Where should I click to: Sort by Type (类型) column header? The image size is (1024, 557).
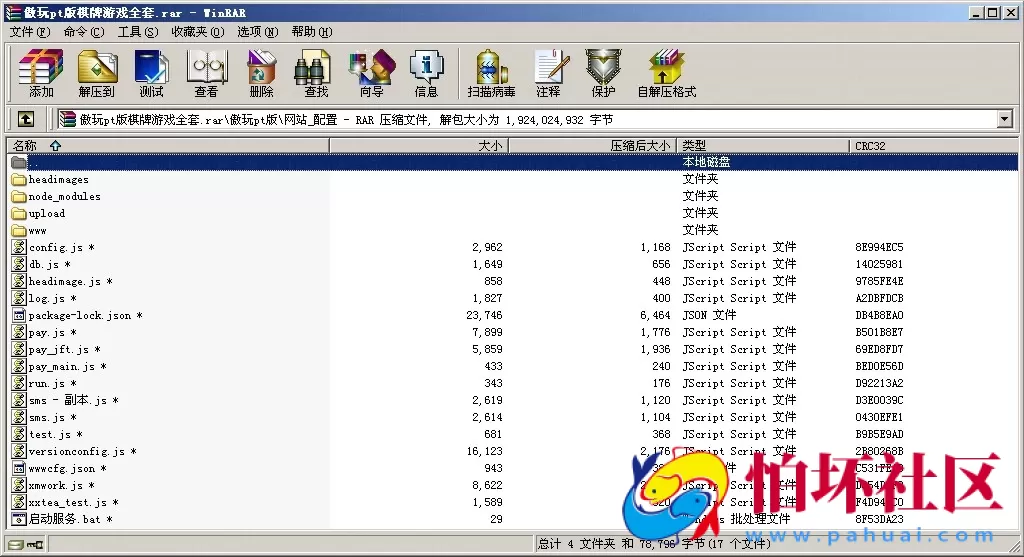(763, 146)
